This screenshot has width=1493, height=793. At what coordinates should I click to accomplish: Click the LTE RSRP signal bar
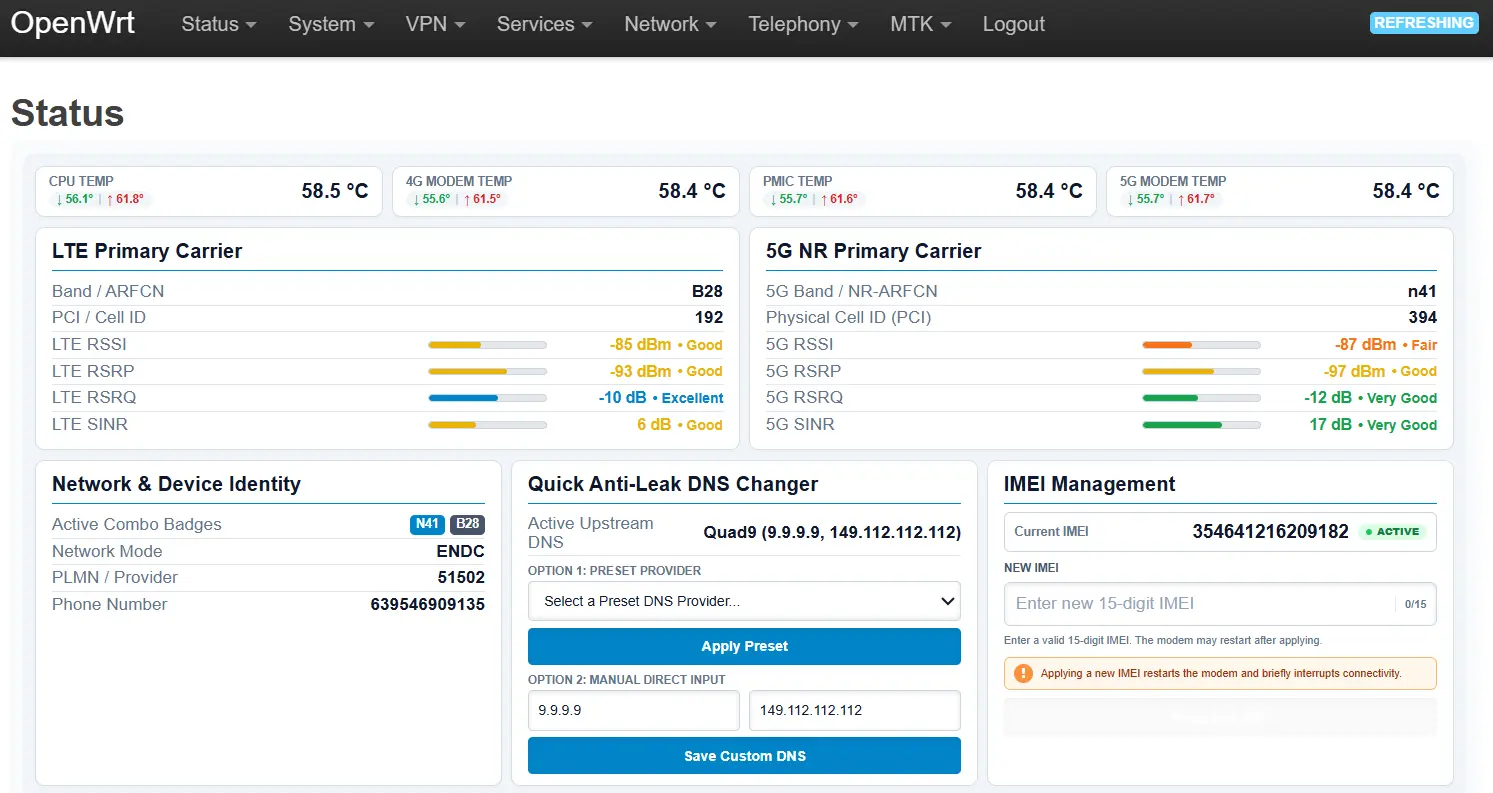click(488, 371)
